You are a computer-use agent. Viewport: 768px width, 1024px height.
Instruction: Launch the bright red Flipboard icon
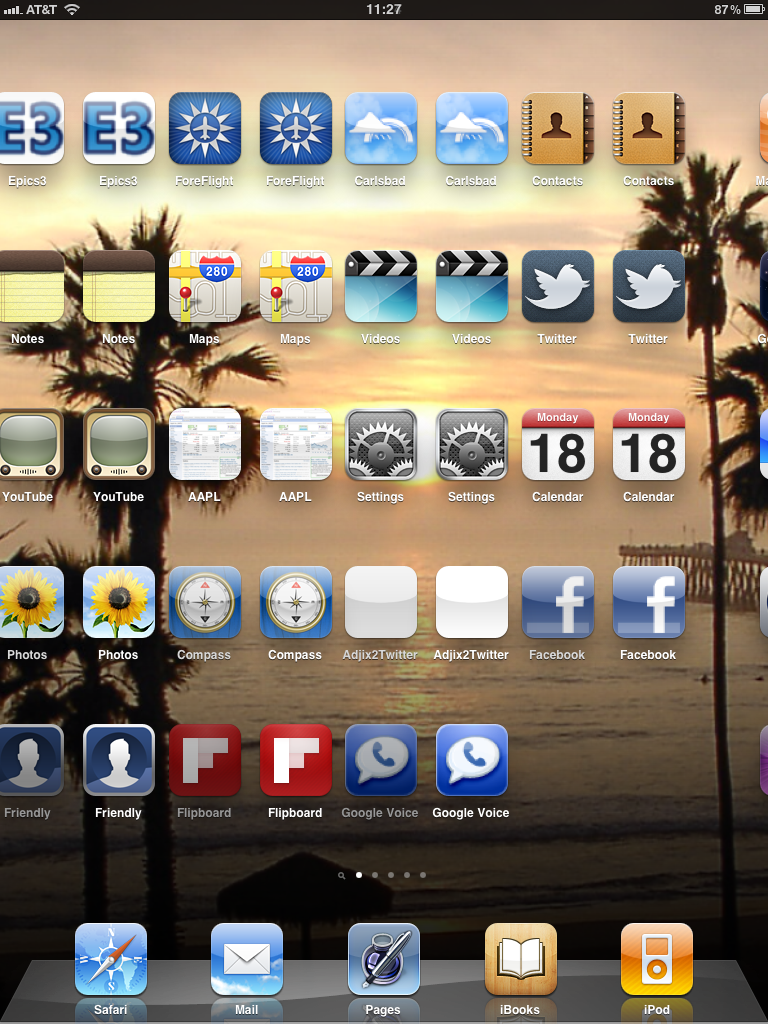point(296,760)
